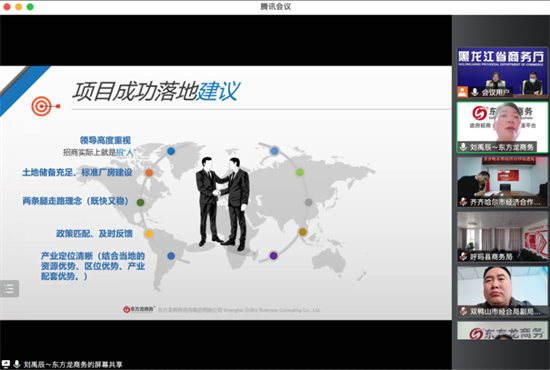Screen dimensions: 550x370
Task: Click the yellow minimize window button
Action: pyautogui.click(x=19, y=7)
